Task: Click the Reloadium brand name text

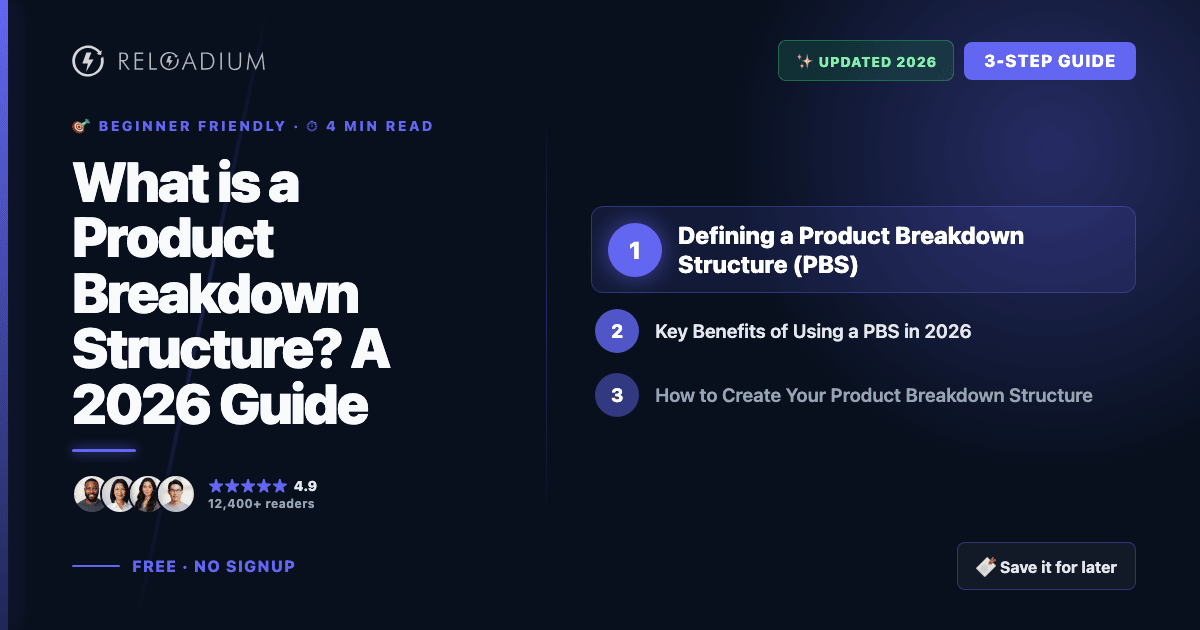Action: [x=190, y=61]
